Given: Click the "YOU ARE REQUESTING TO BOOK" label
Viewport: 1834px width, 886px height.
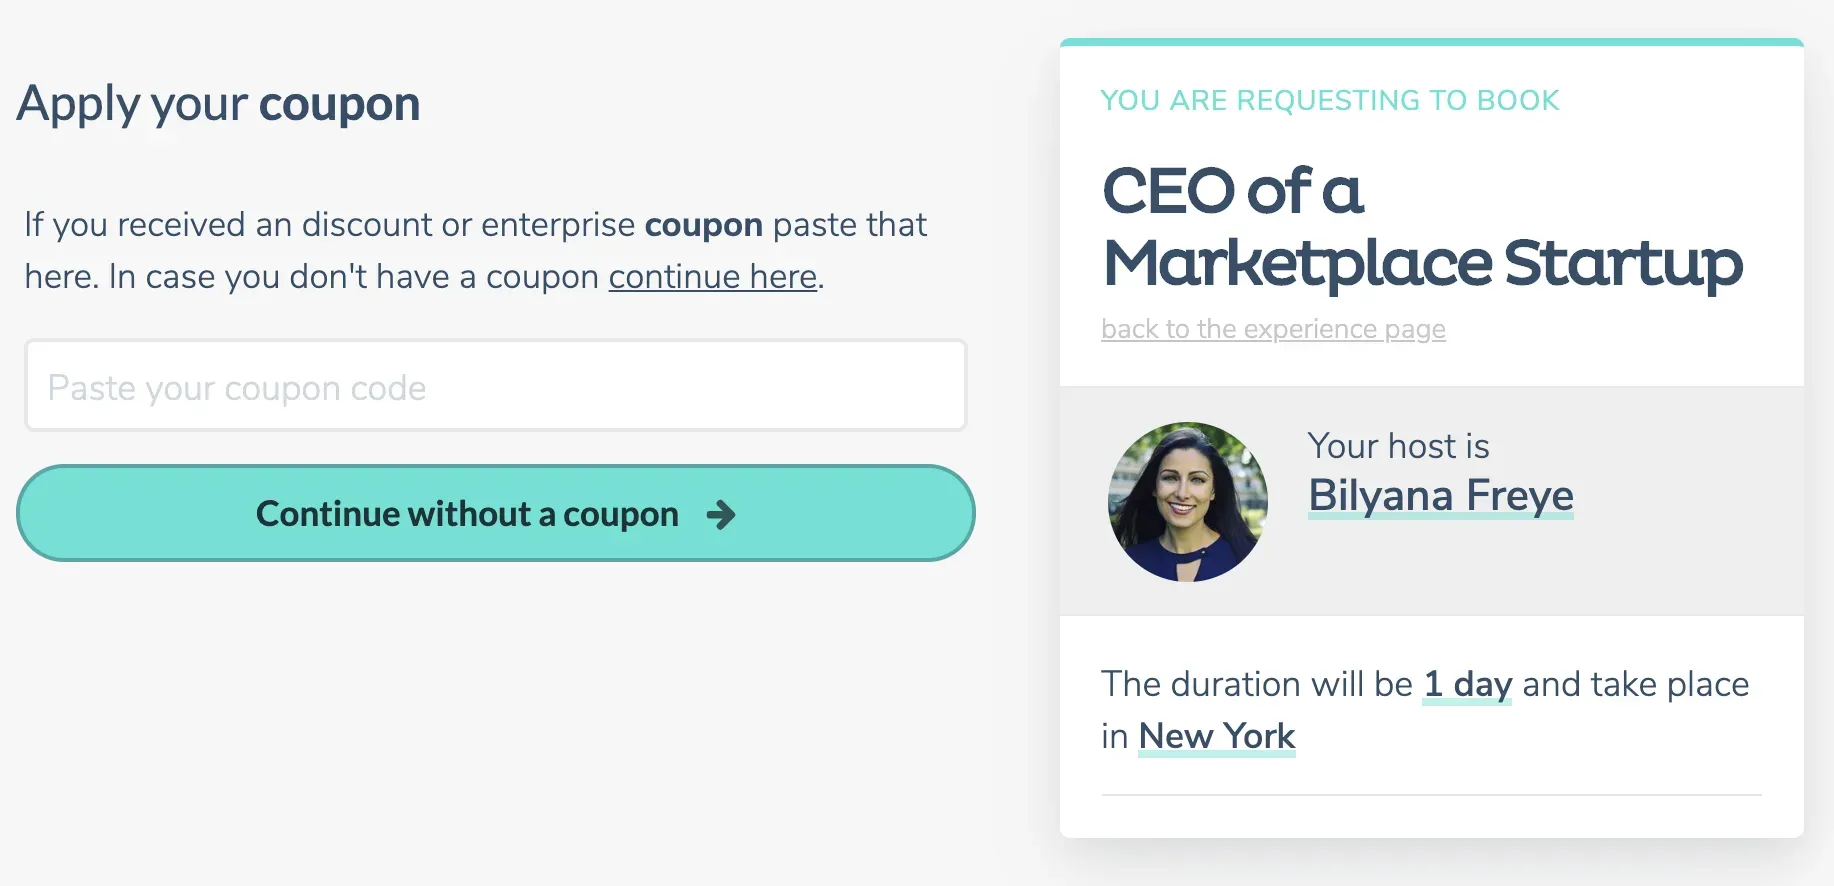Looking at the screenshot, I should click(1329, 101).
